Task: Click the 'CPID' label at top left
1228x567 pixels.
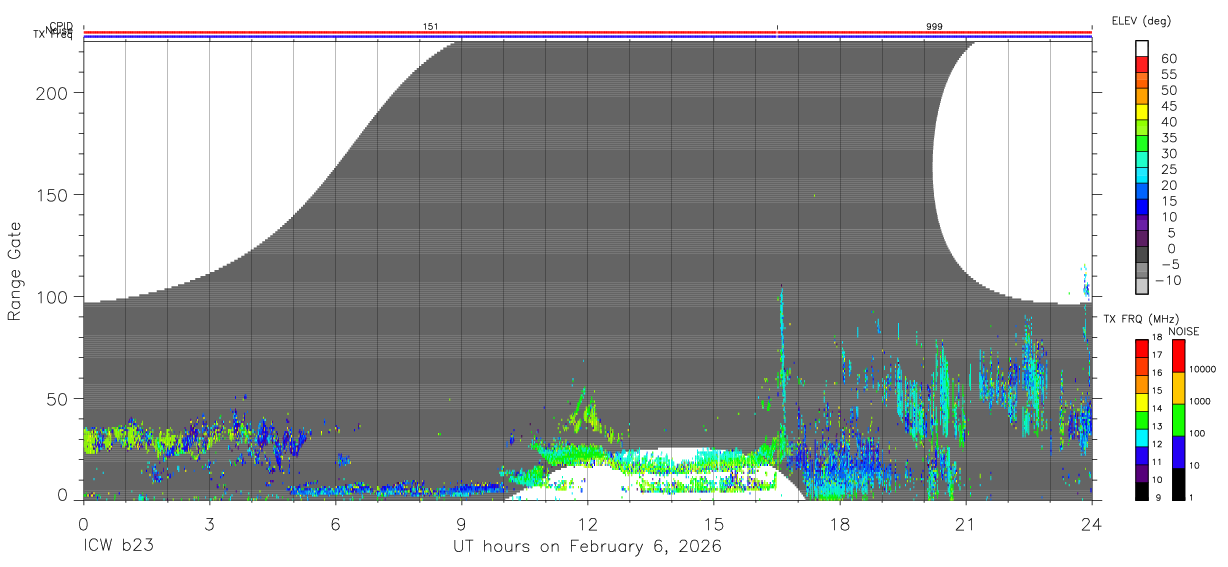Action: [61, 27]
